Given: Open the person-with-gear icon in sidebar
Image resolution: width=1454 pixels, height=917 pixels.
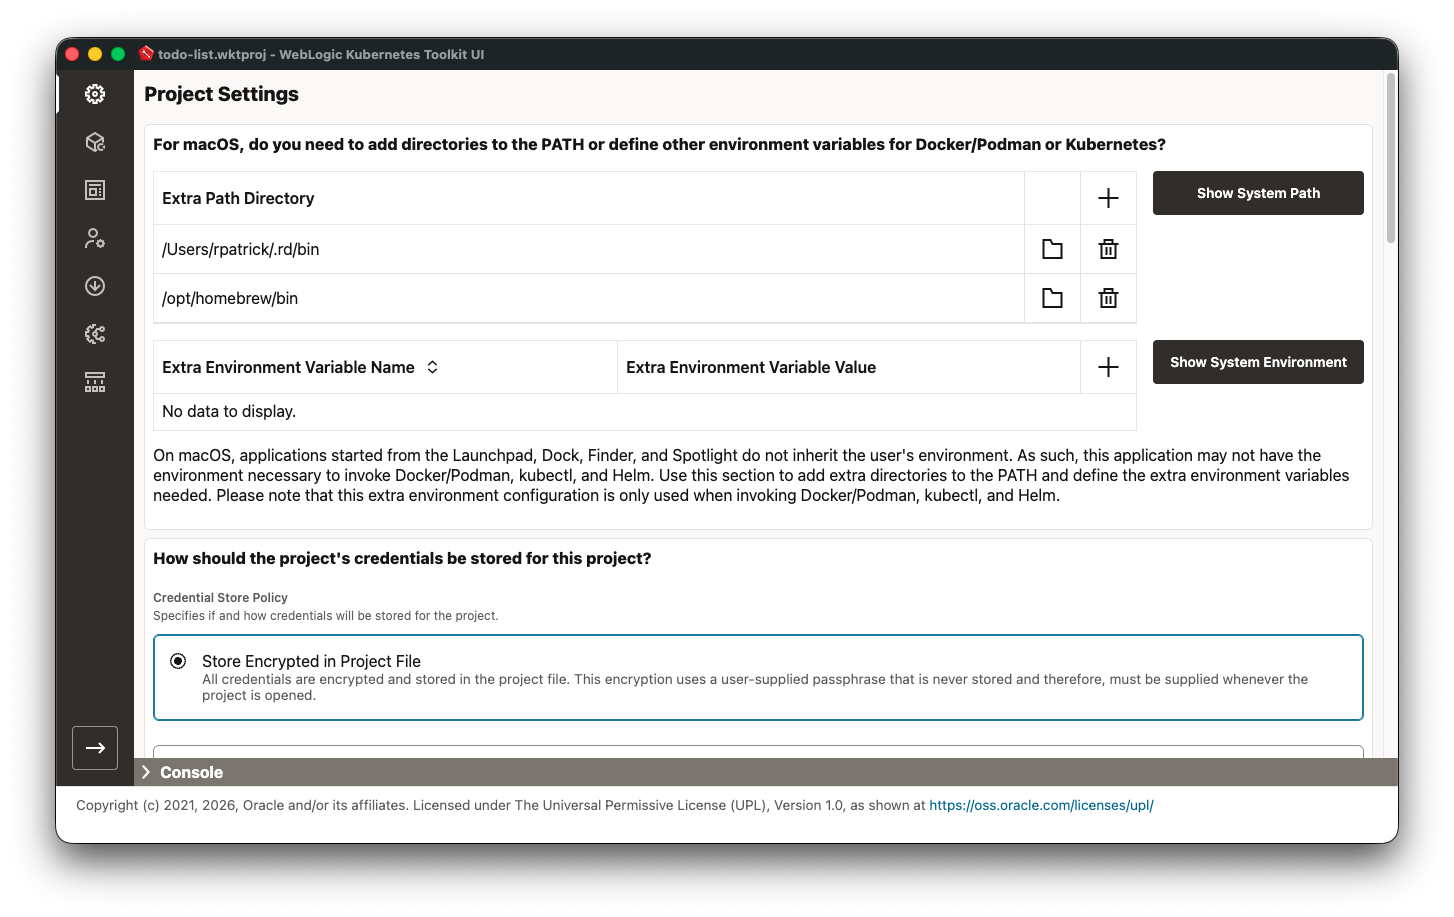Looking at the screenshot, I should click(x=95, y=238).
